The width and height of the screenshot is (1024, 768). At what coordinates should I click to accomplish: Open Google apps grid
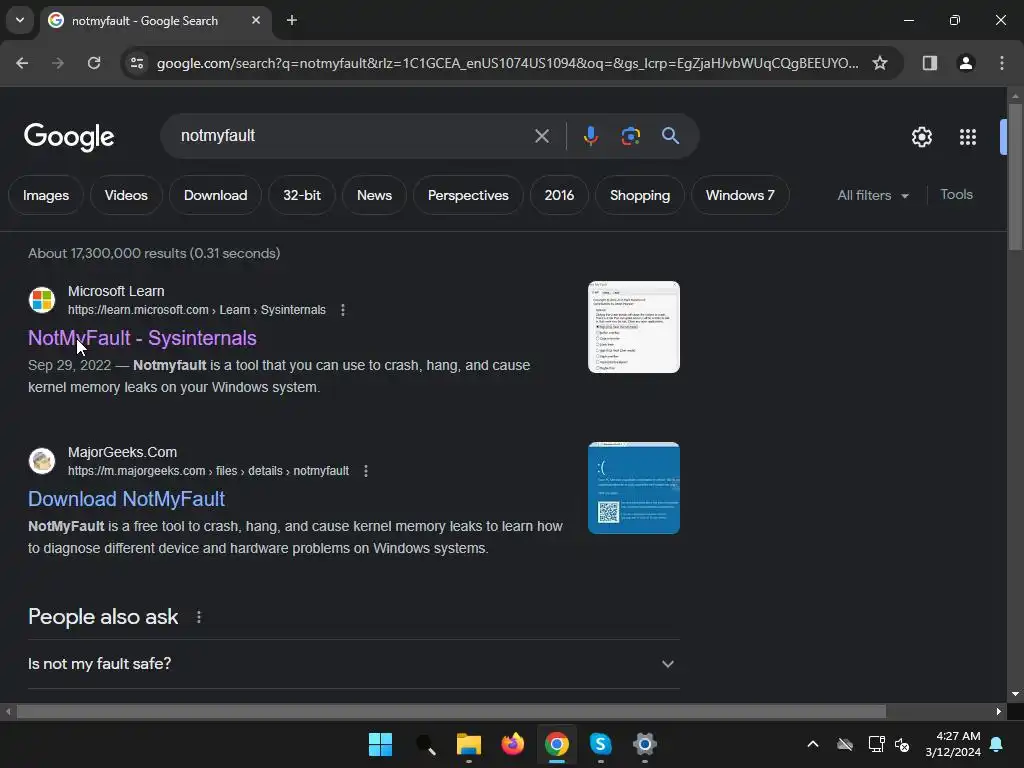click(x=968, y=137)
